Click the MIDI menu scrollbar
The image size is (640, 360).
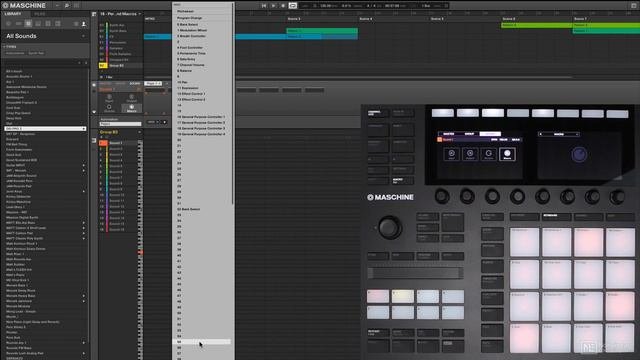click(x=233, y=104)
